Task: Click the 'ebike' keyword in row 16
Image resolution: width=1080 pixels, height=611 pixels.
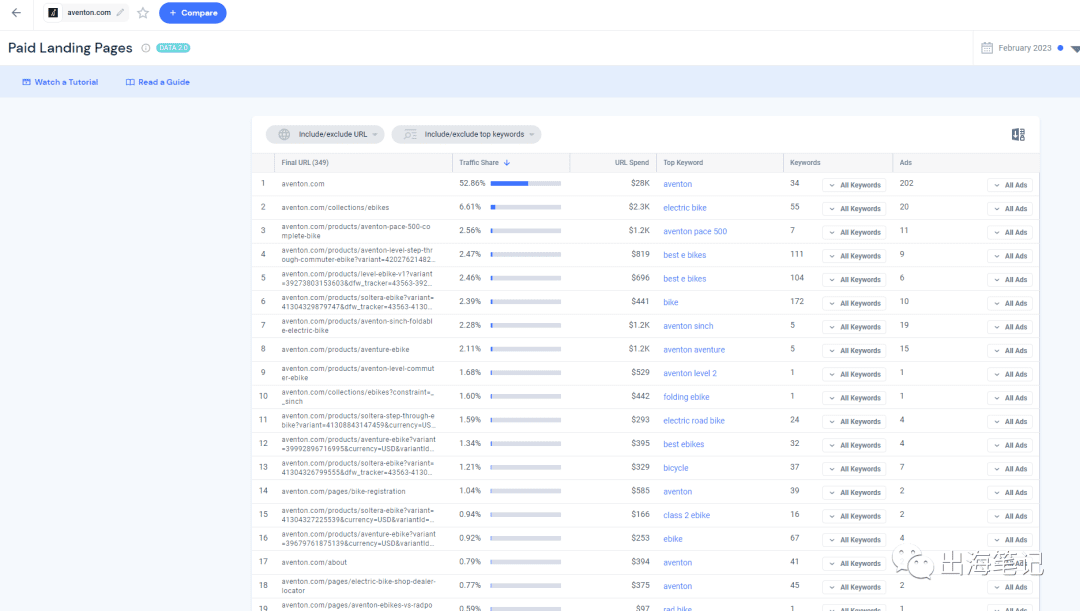Action: coord(673,539)
